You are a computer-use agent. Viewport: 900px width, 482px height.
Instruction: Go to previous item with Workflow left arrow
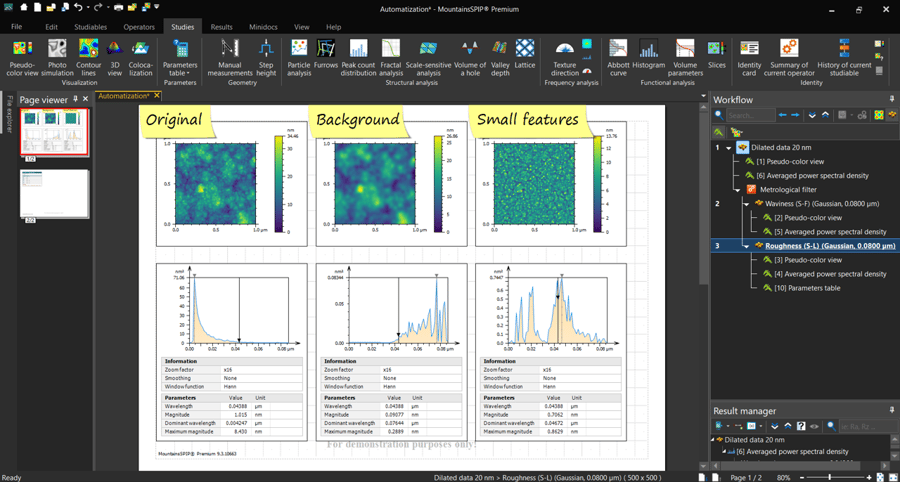coord(783,115)
